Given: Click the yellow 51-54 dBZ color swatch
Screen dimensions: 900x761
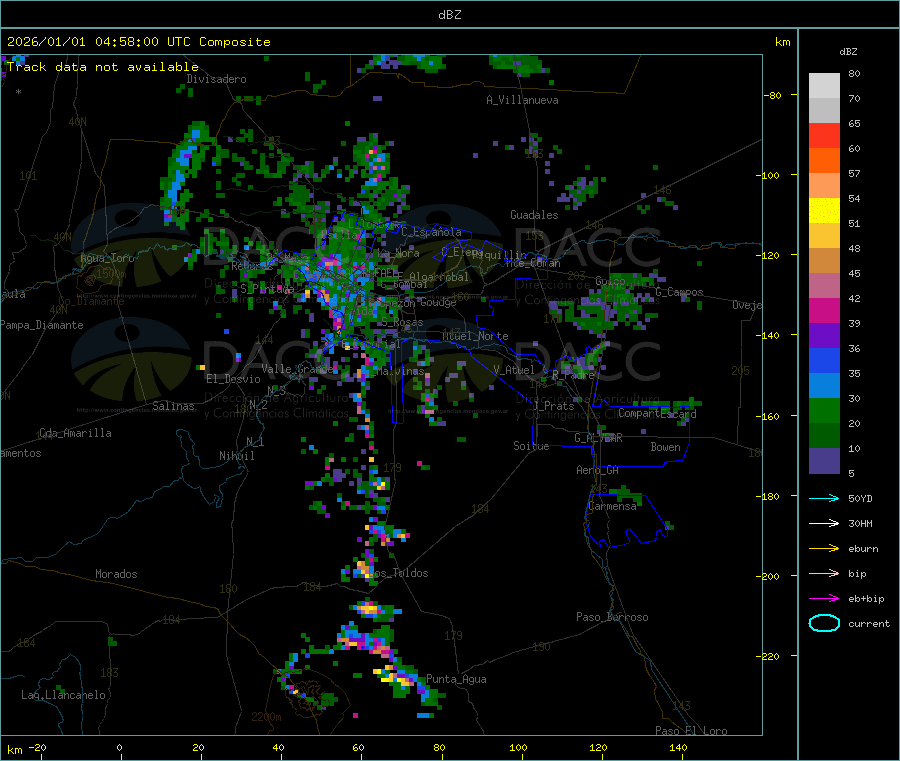Looking at the screenshot, I should [824, 211].
